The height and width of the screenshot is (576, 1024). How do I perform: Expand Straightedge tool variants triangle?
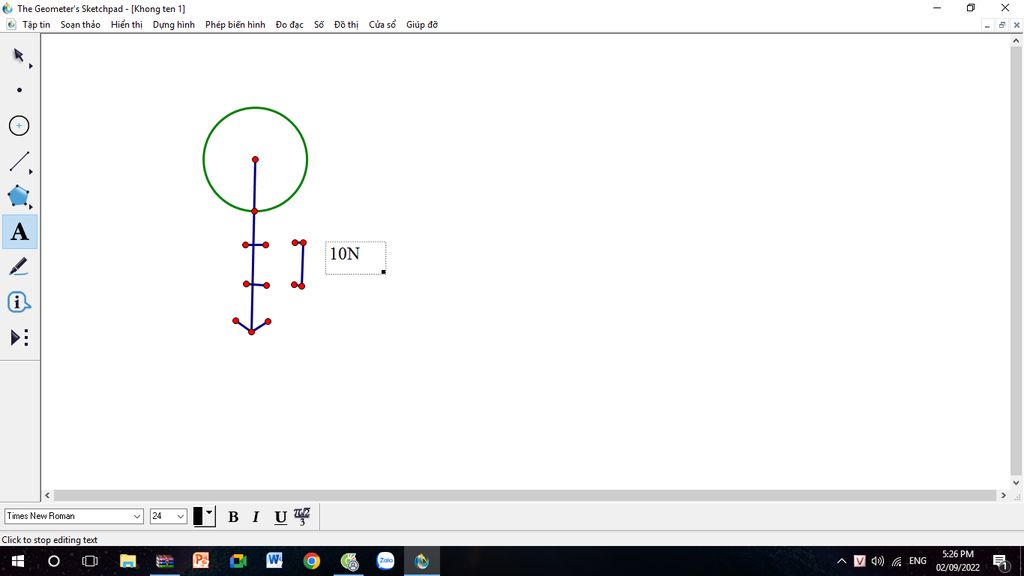(31, 172)
